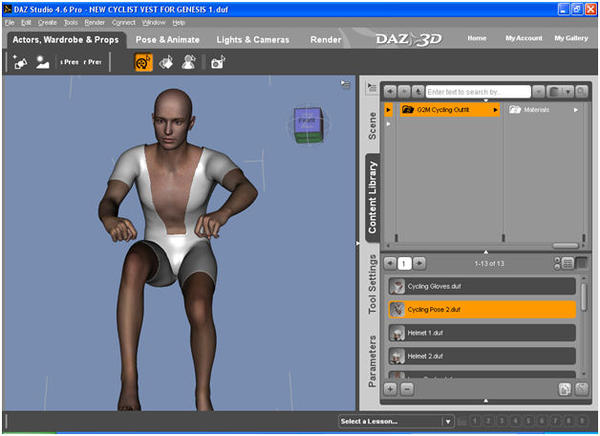Select Helmet 1.duf item

coord(482,333)
